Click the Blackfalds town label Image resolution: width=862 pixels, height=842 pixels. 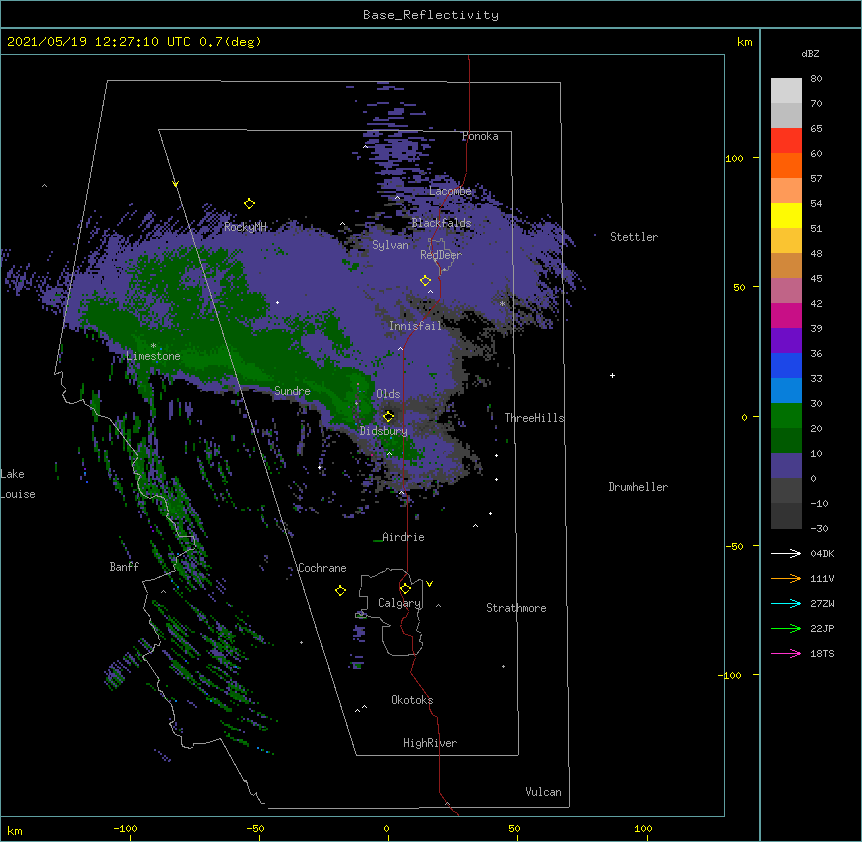coord(441,223)
